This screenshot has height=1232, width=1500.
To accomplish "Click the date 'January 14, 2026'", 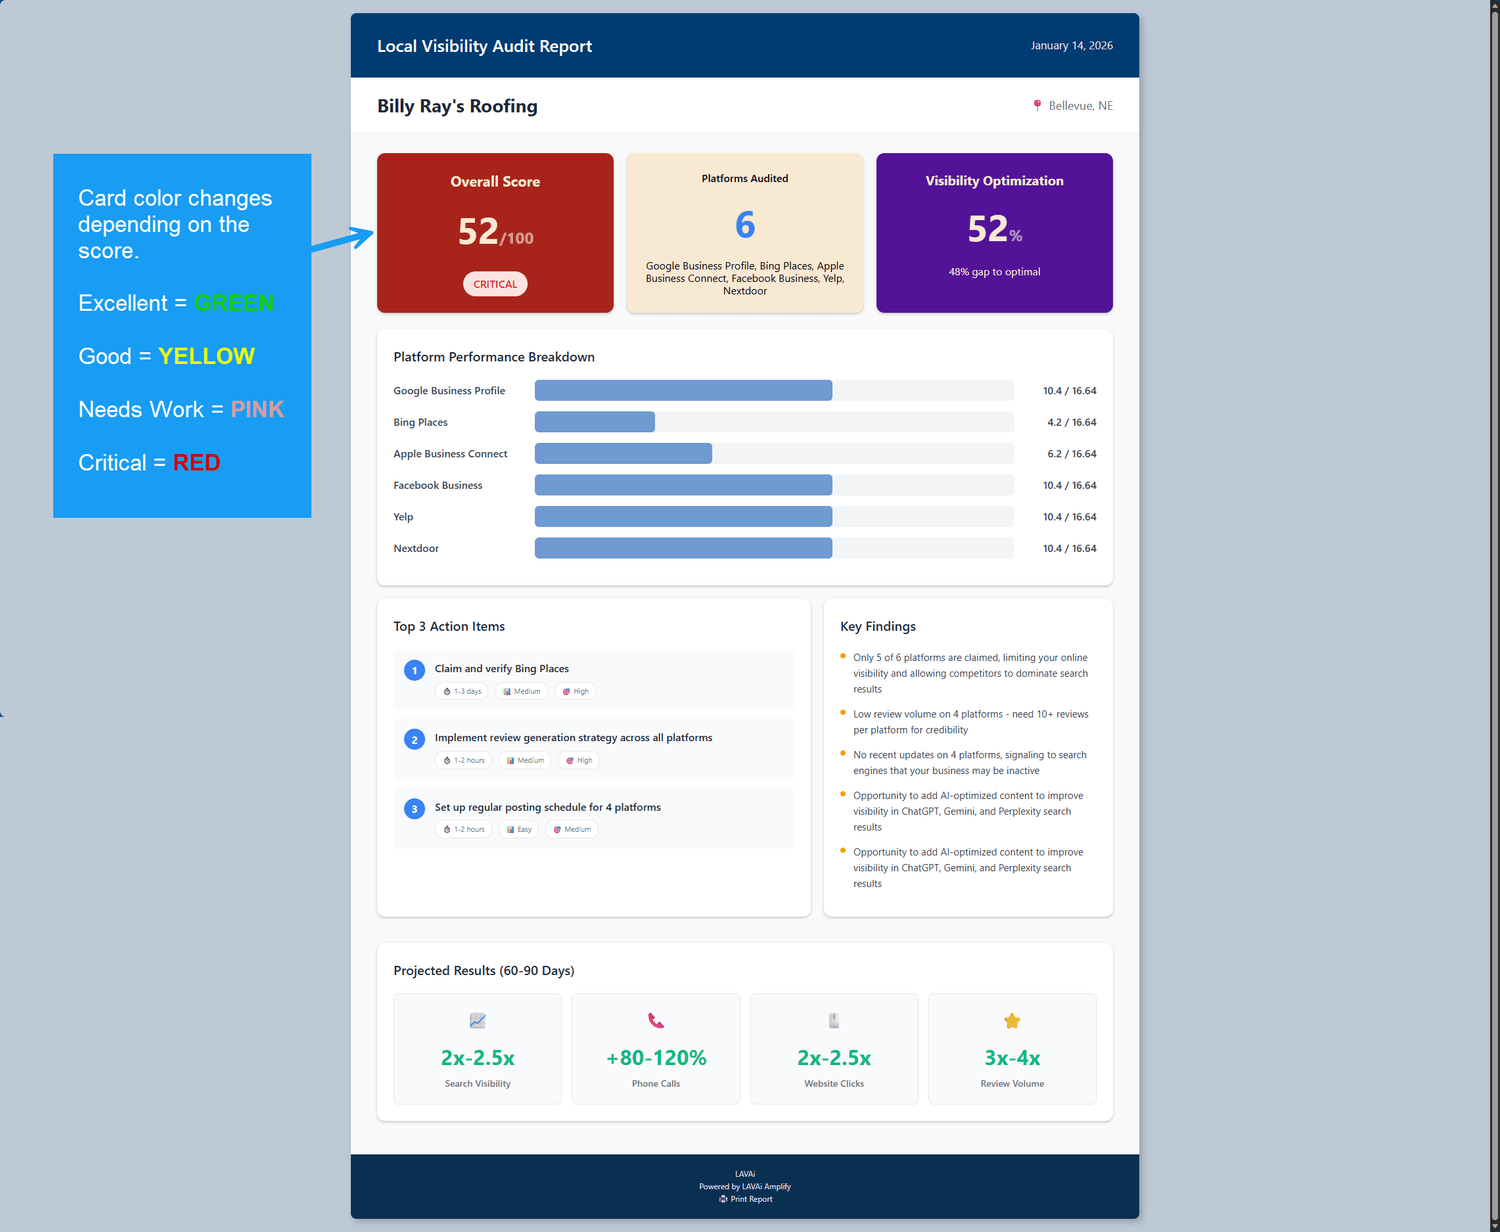I will coord(1072,46).
